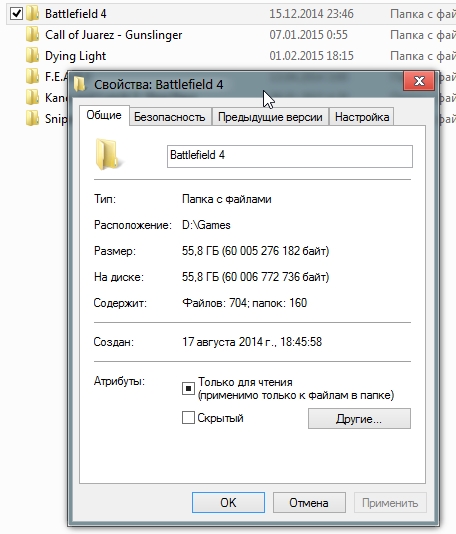Click the title bar folder icon
The height and width of the screenshot is (534, 456).
80,84
